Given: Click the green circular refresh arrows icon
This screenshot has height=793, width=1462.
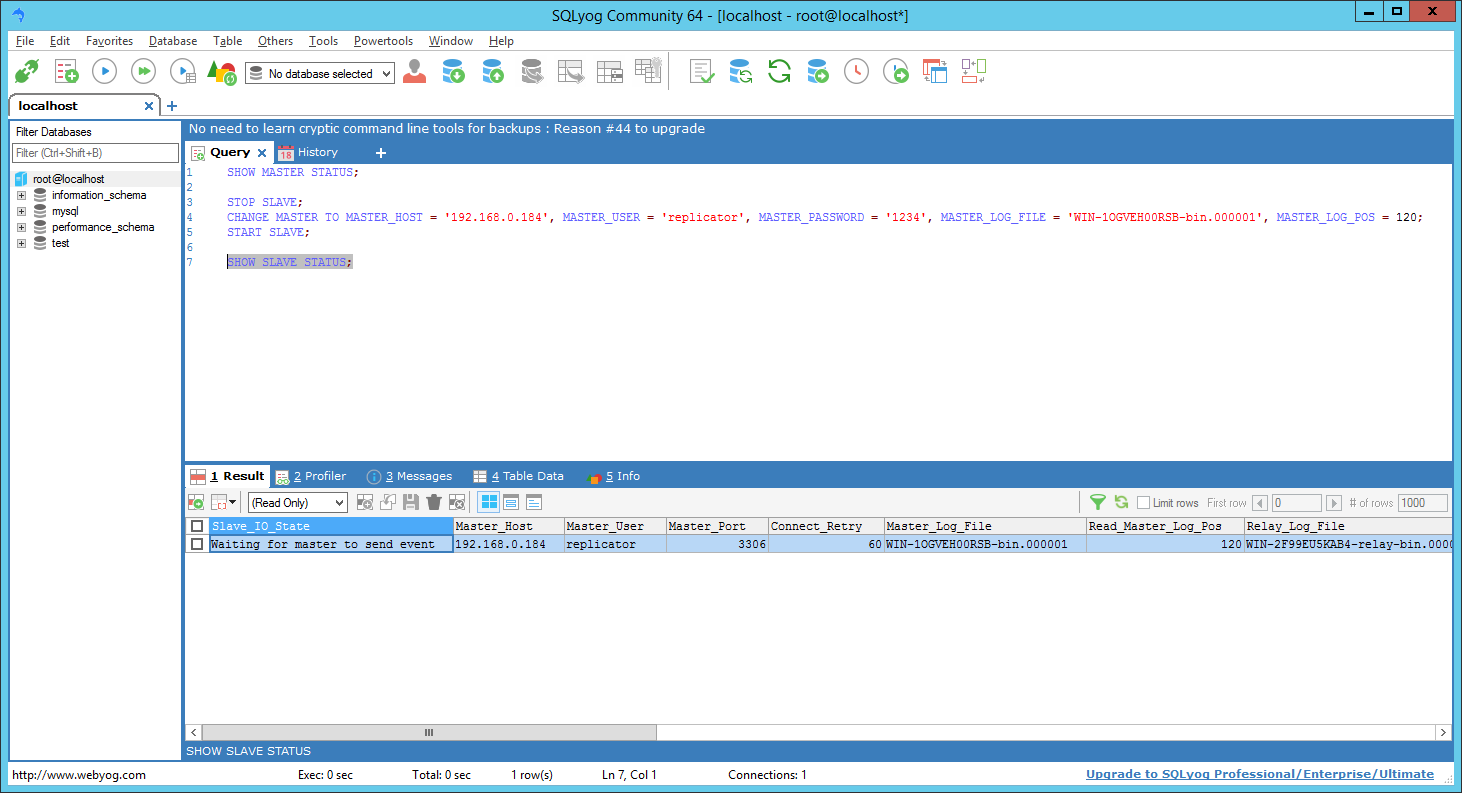Looking at the screenshot, I should coord(779,72).
